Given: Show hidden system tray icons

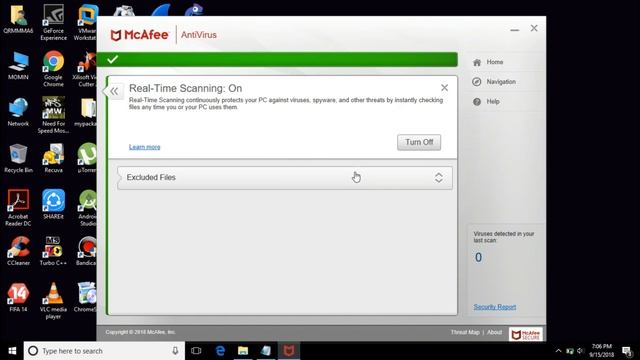Looking at the screenshot, I should pos(558,351).
